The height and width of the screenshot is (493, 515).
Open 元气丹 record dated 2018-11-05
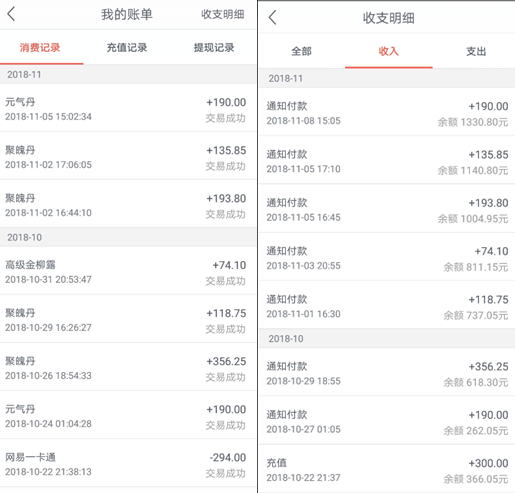pos(128,108)
